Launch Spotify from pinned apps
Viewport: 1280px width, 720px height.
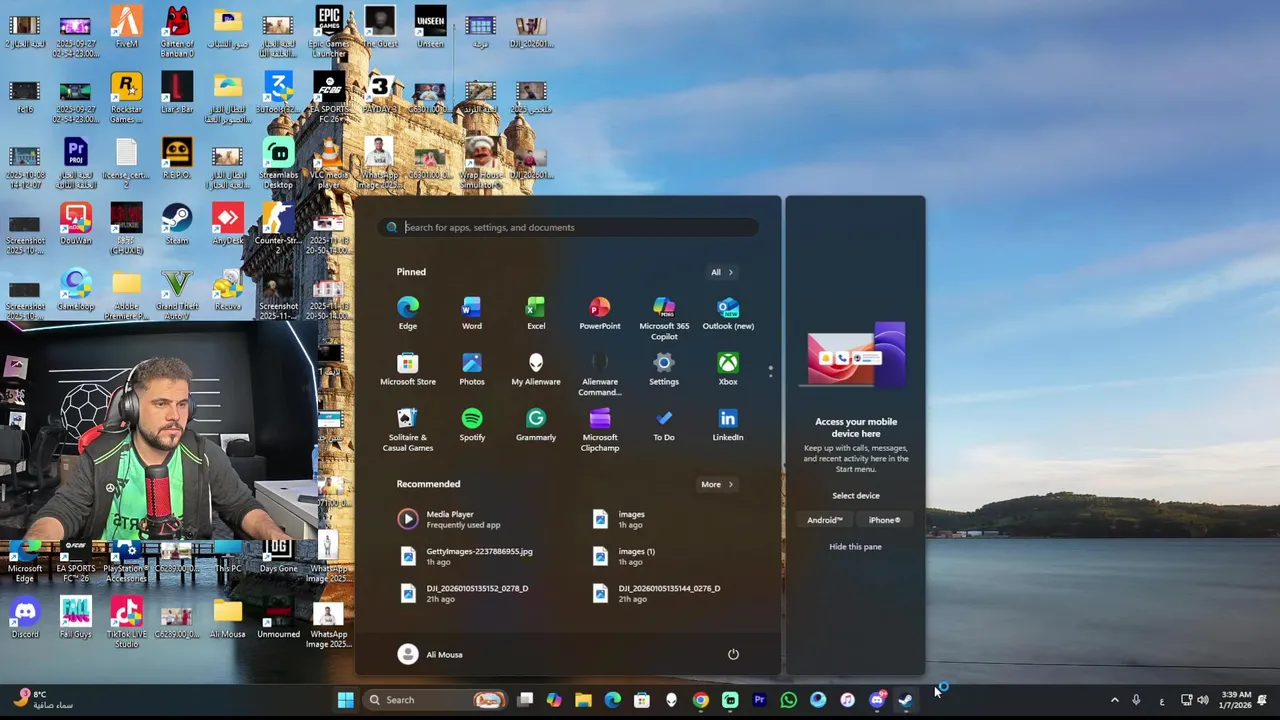472,425
